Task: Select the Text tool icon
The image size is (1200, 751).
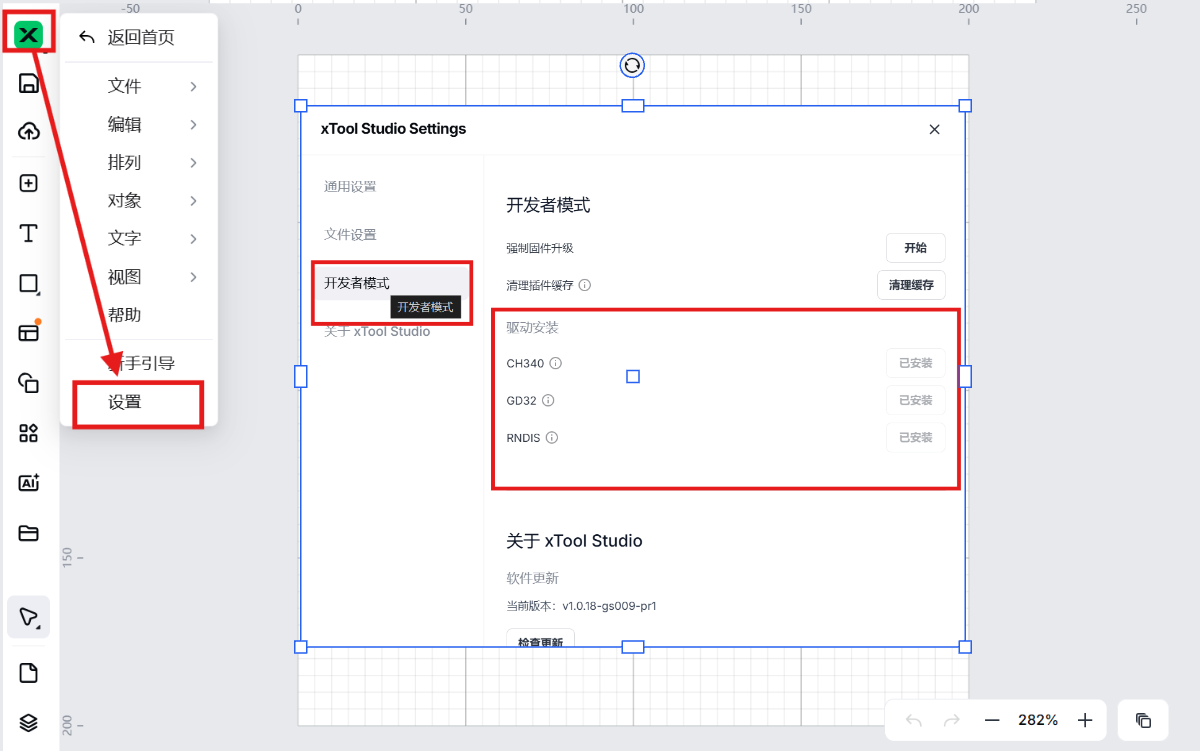Action: click(x=29, y=234)
